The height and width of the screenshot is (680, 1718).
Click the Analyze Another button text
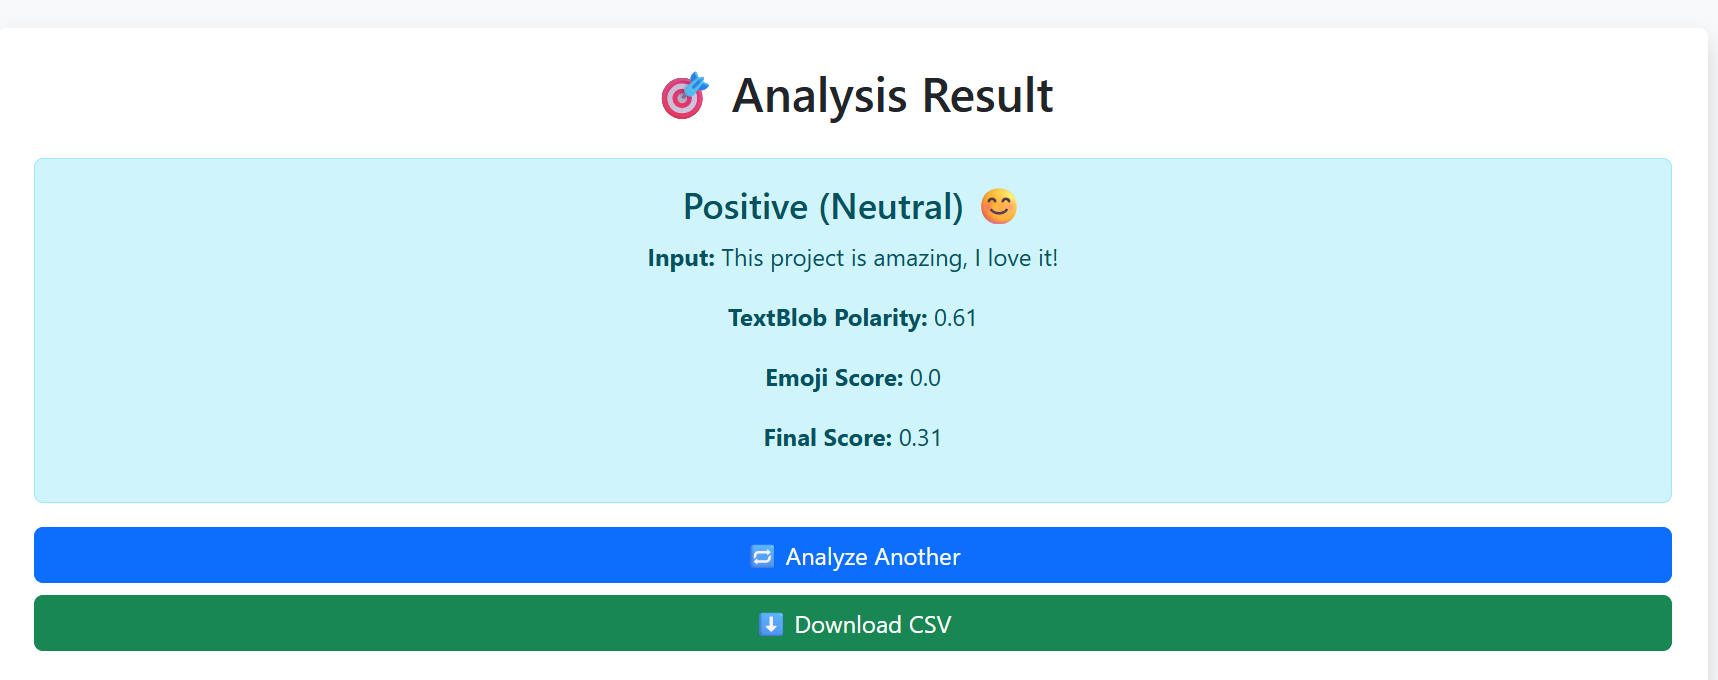tap(872, 556)
